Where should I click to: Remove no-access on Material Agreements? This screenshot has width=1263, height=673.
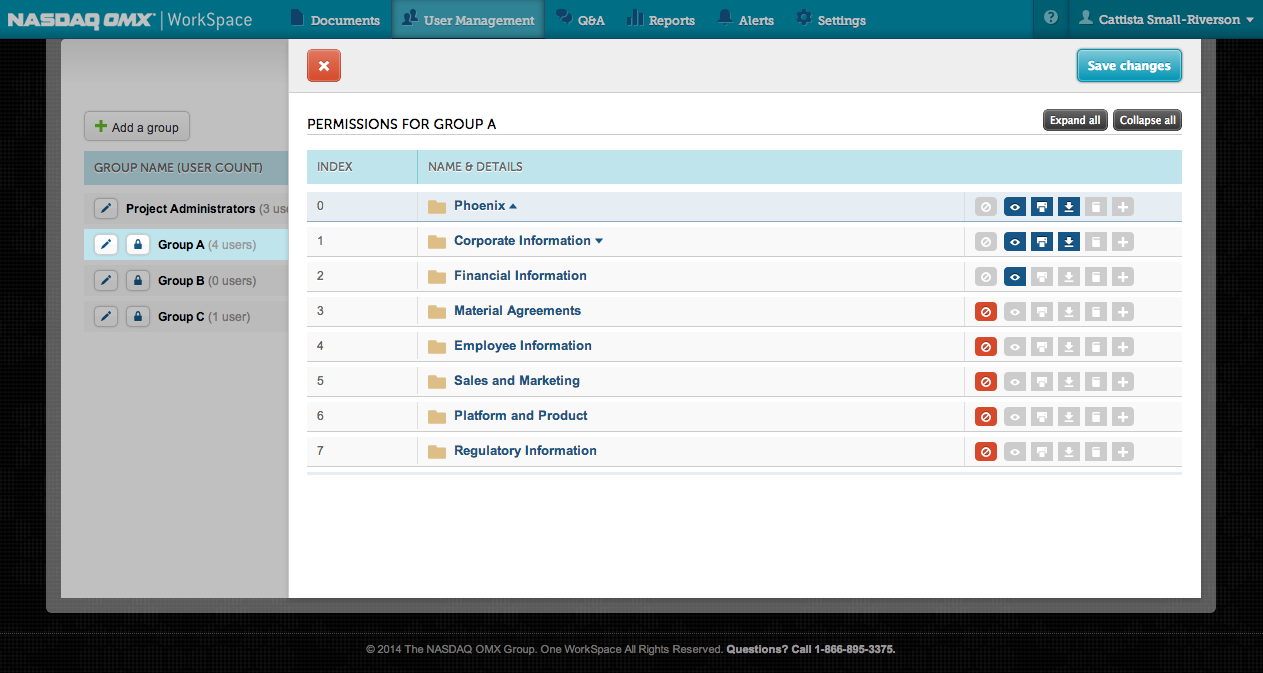click(x=986, y=312)
